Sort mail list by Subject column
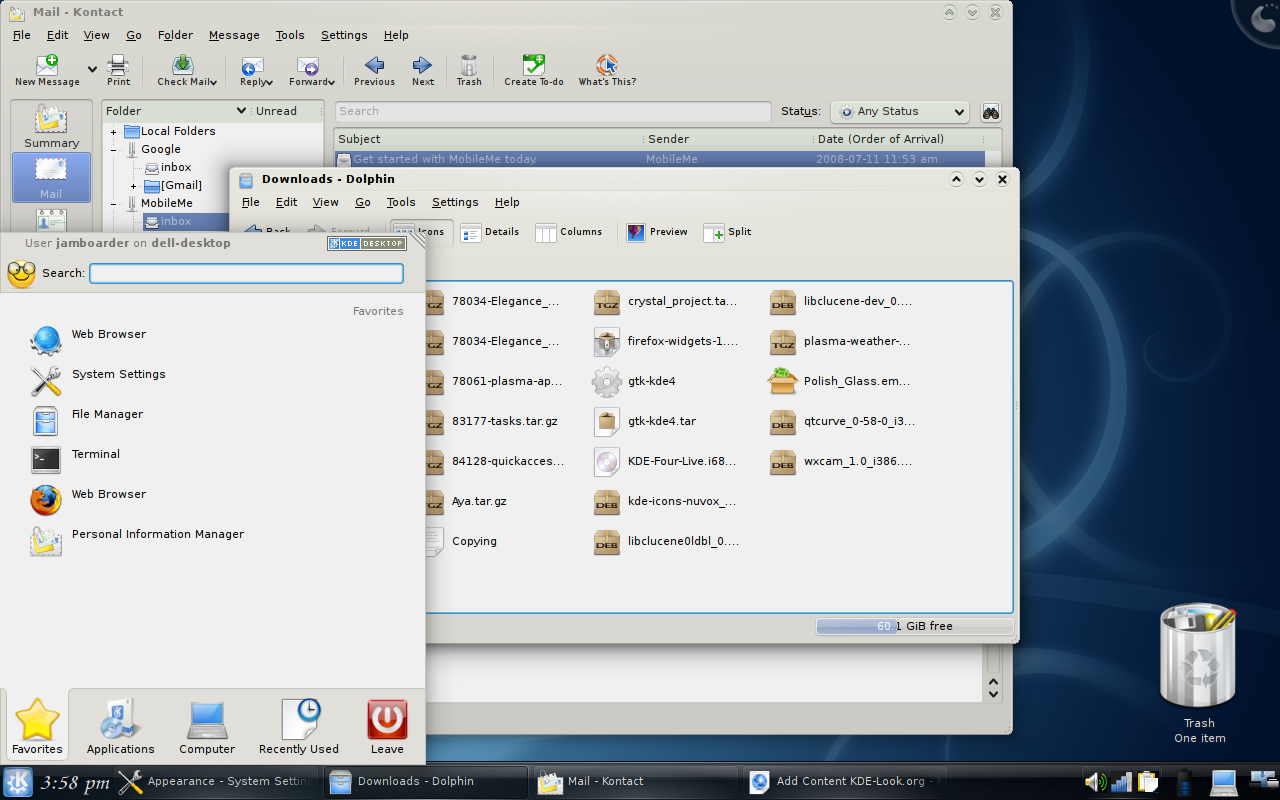1280x800 pixels. point(489,139)
